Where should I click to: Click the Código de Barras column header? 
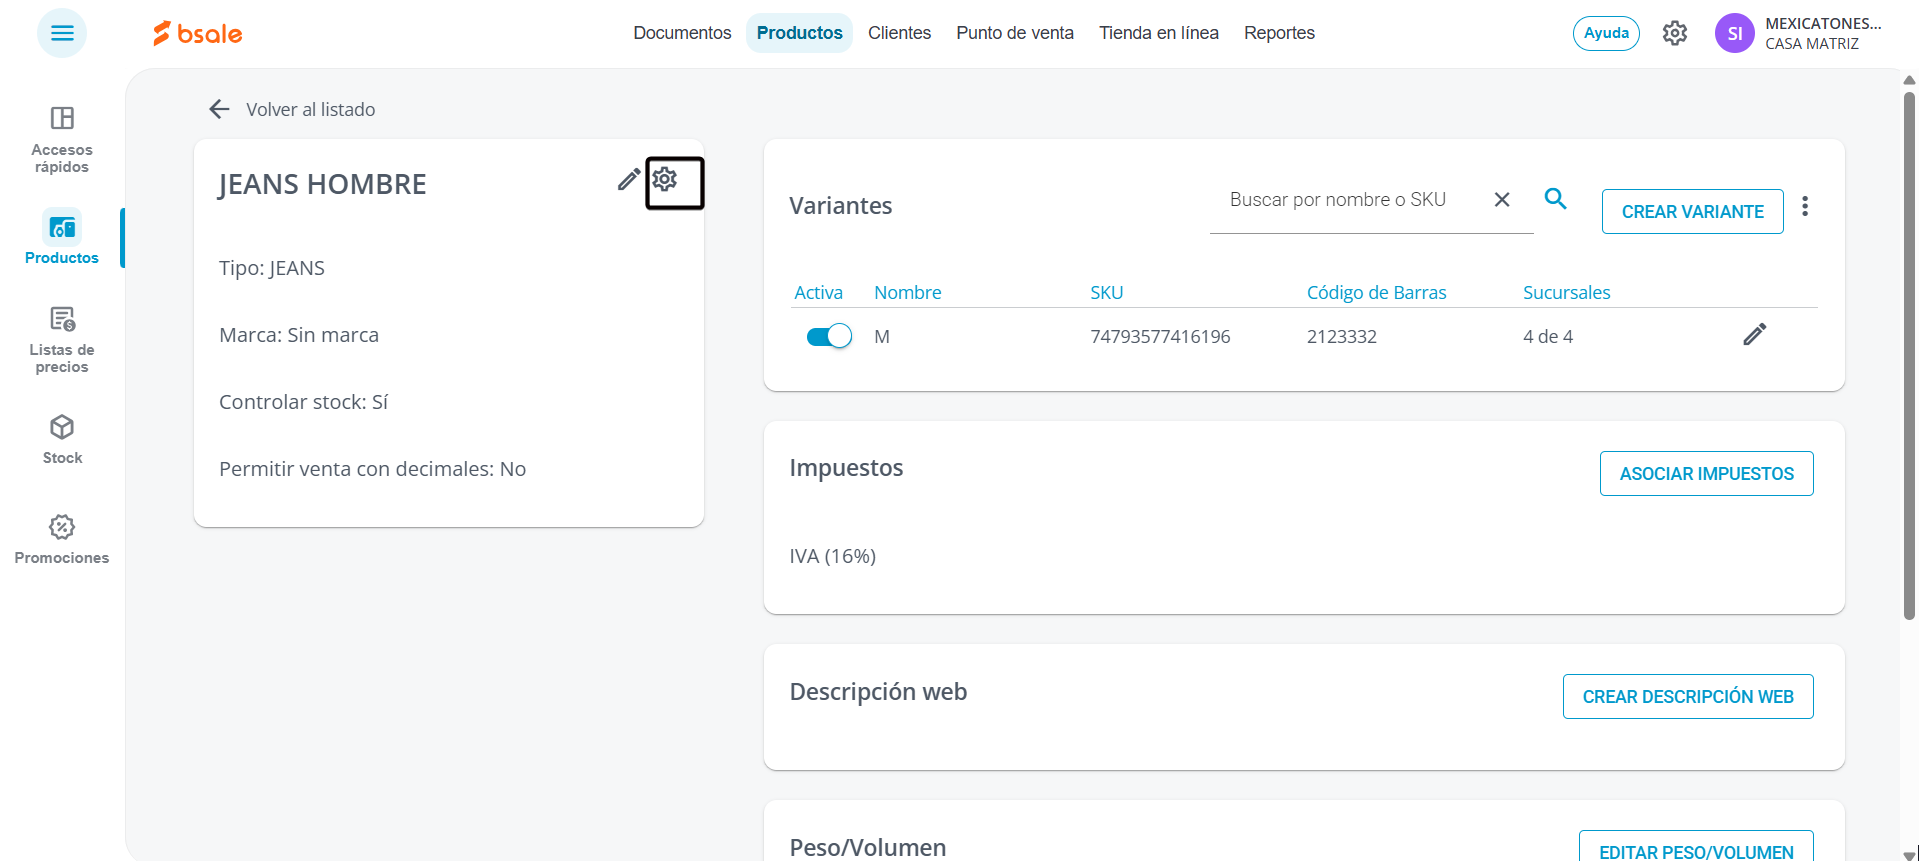tap(1376, 293)
